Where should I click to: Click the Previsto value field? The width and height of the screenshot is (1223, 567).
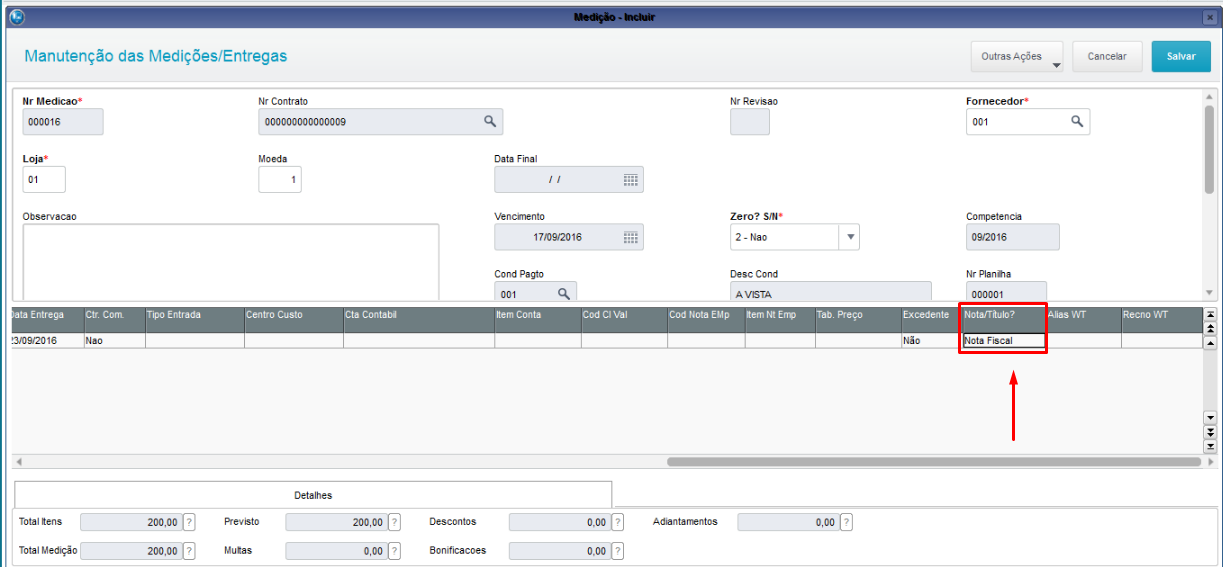point(336,522)
